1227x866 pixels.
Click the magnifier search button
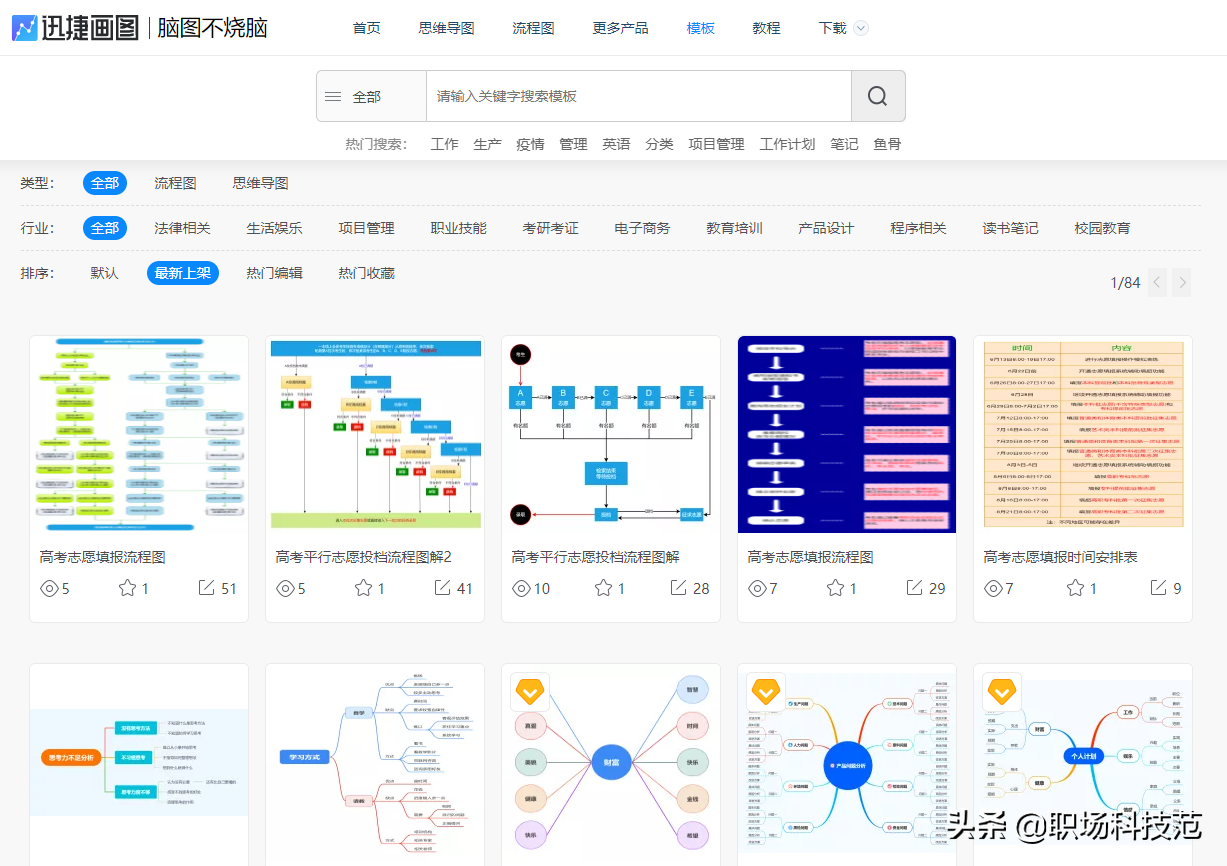(878, 96)
